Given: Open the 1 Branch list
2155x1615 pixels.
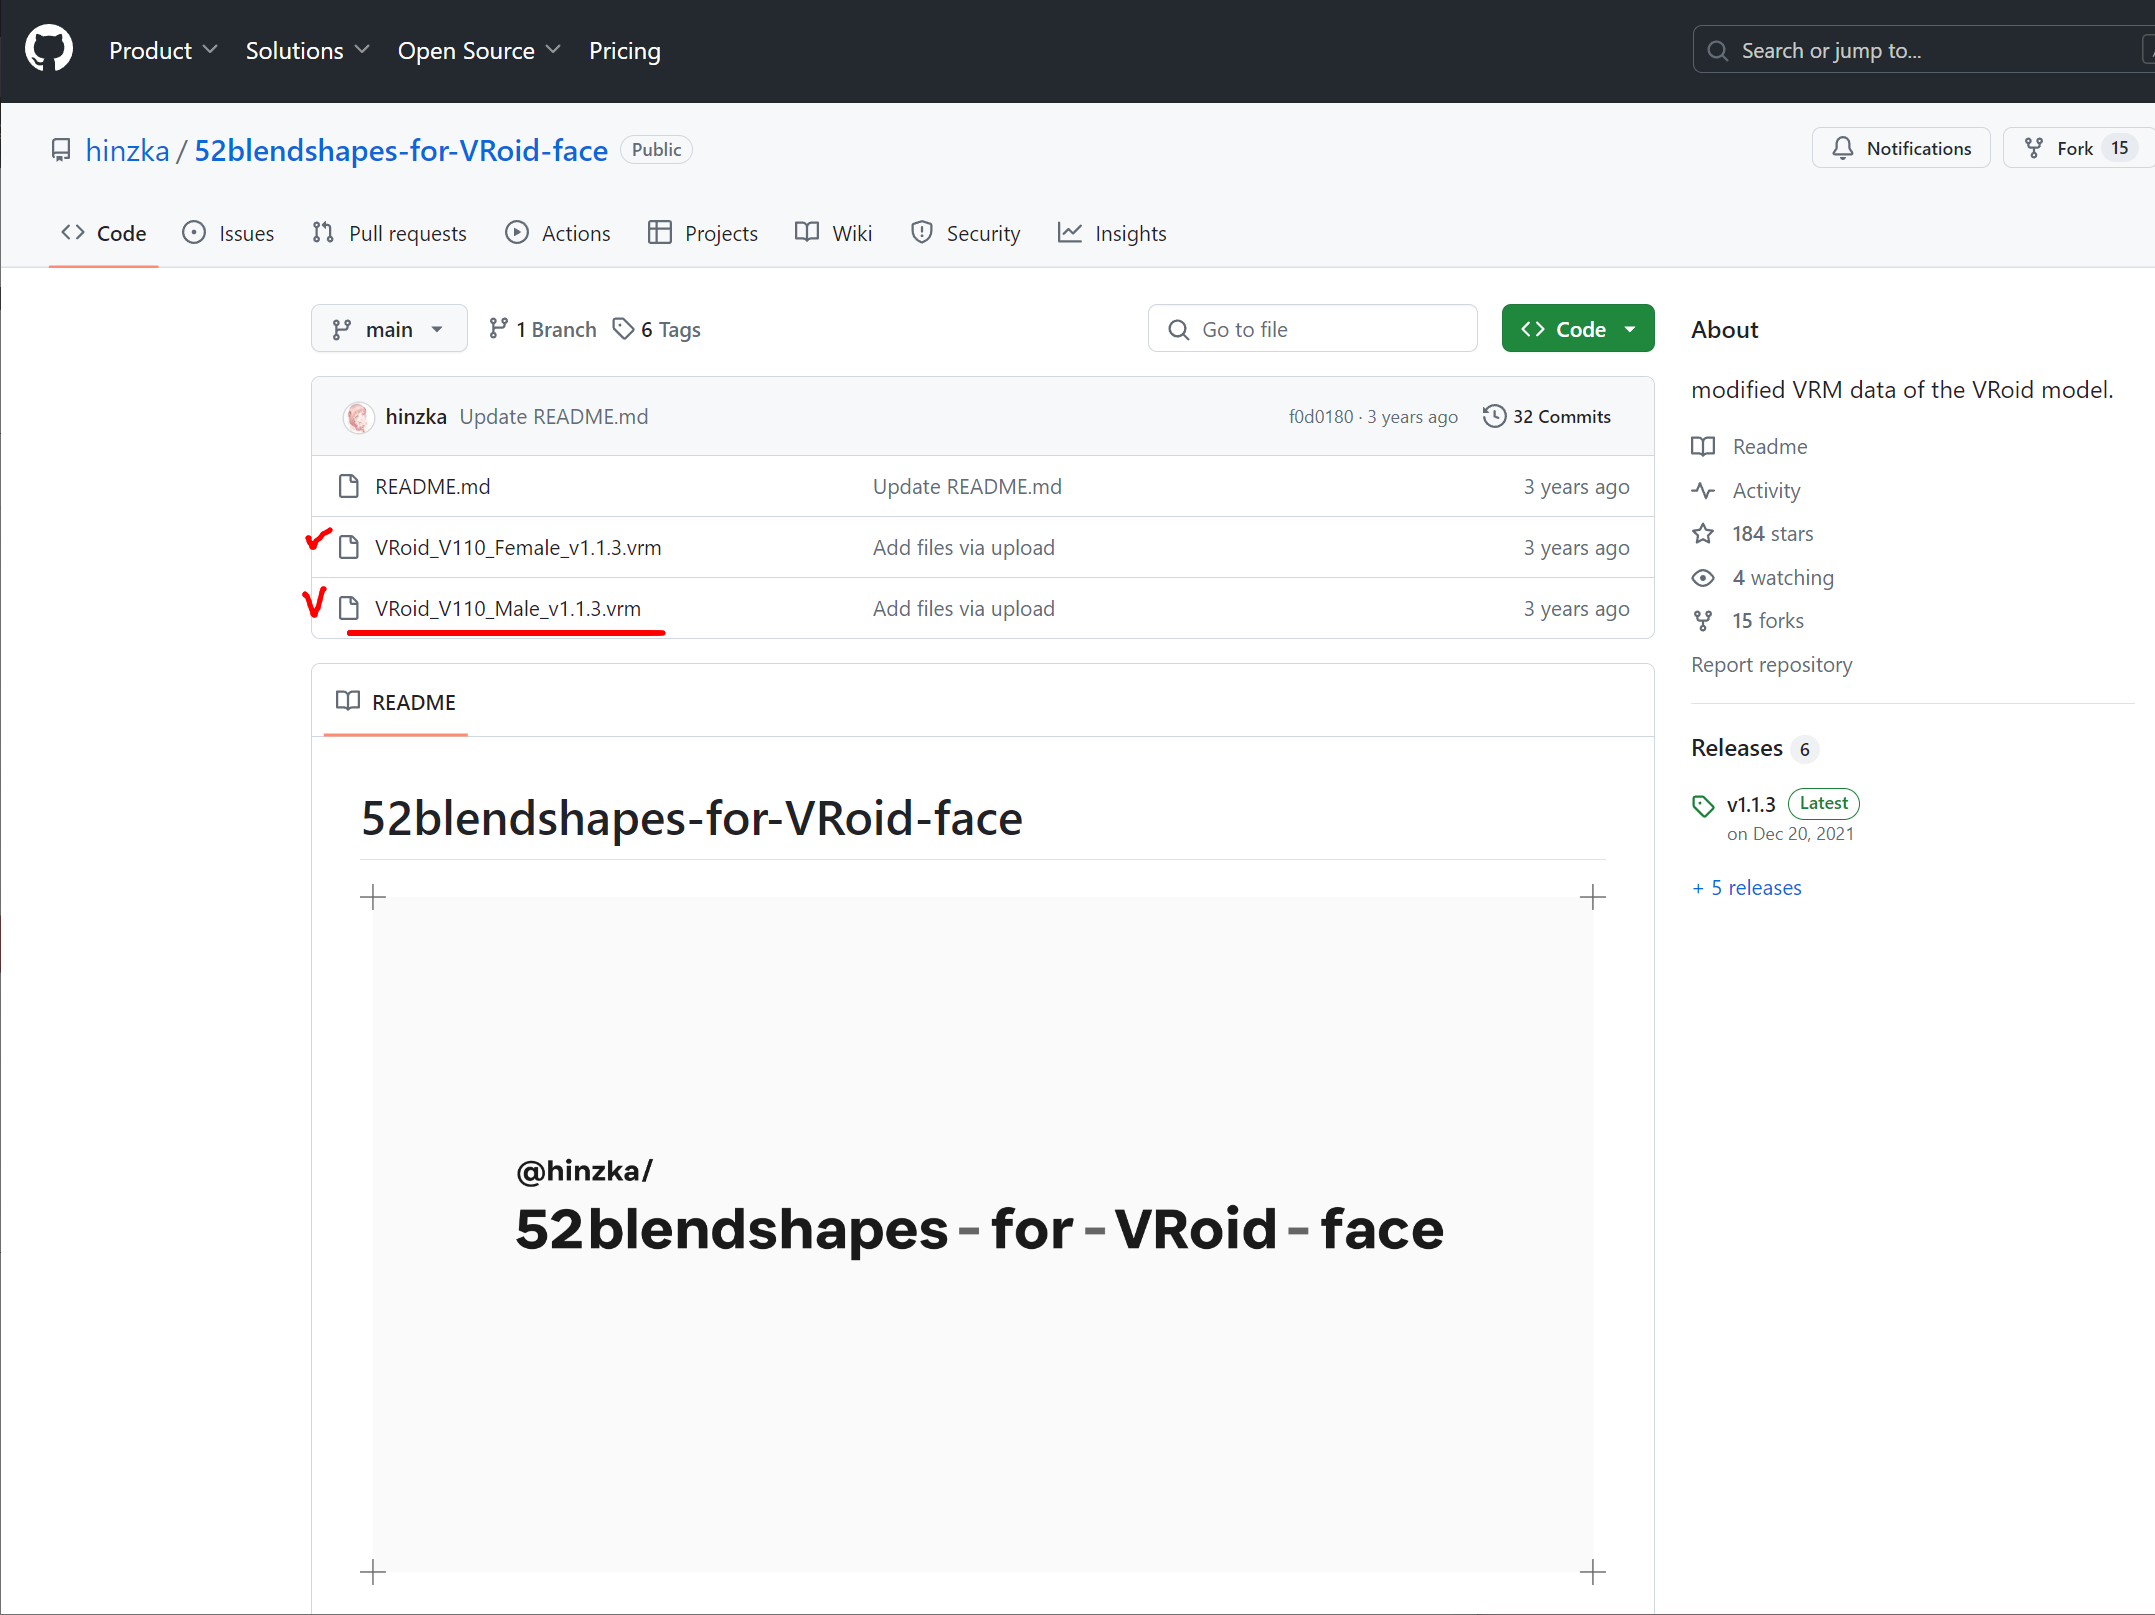Looking at the screenshot, I should pos(543,329).
